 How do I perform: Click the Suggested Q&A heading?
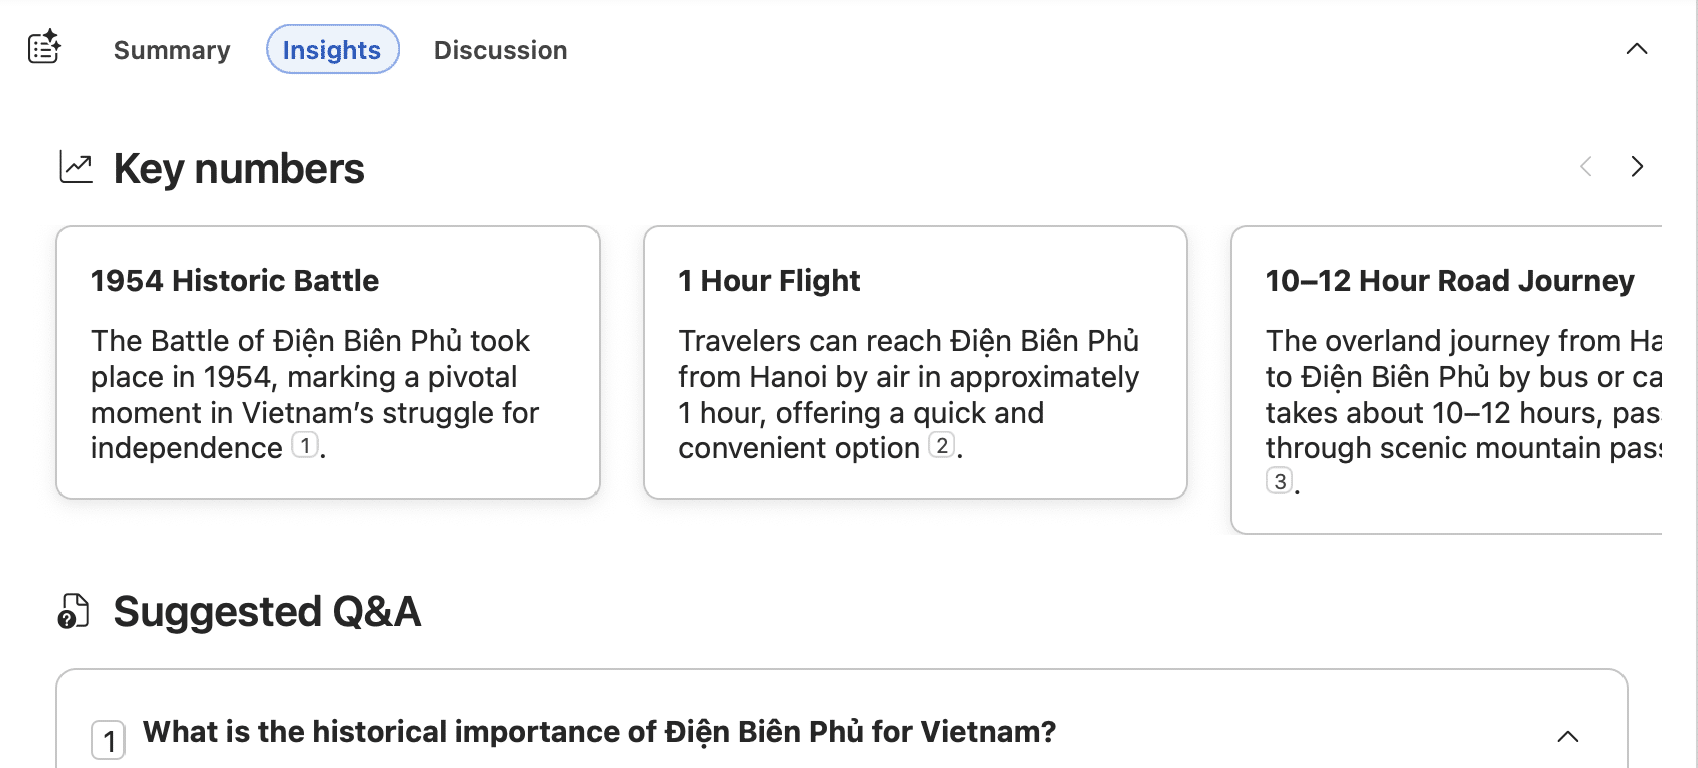(x=267, y=612)
